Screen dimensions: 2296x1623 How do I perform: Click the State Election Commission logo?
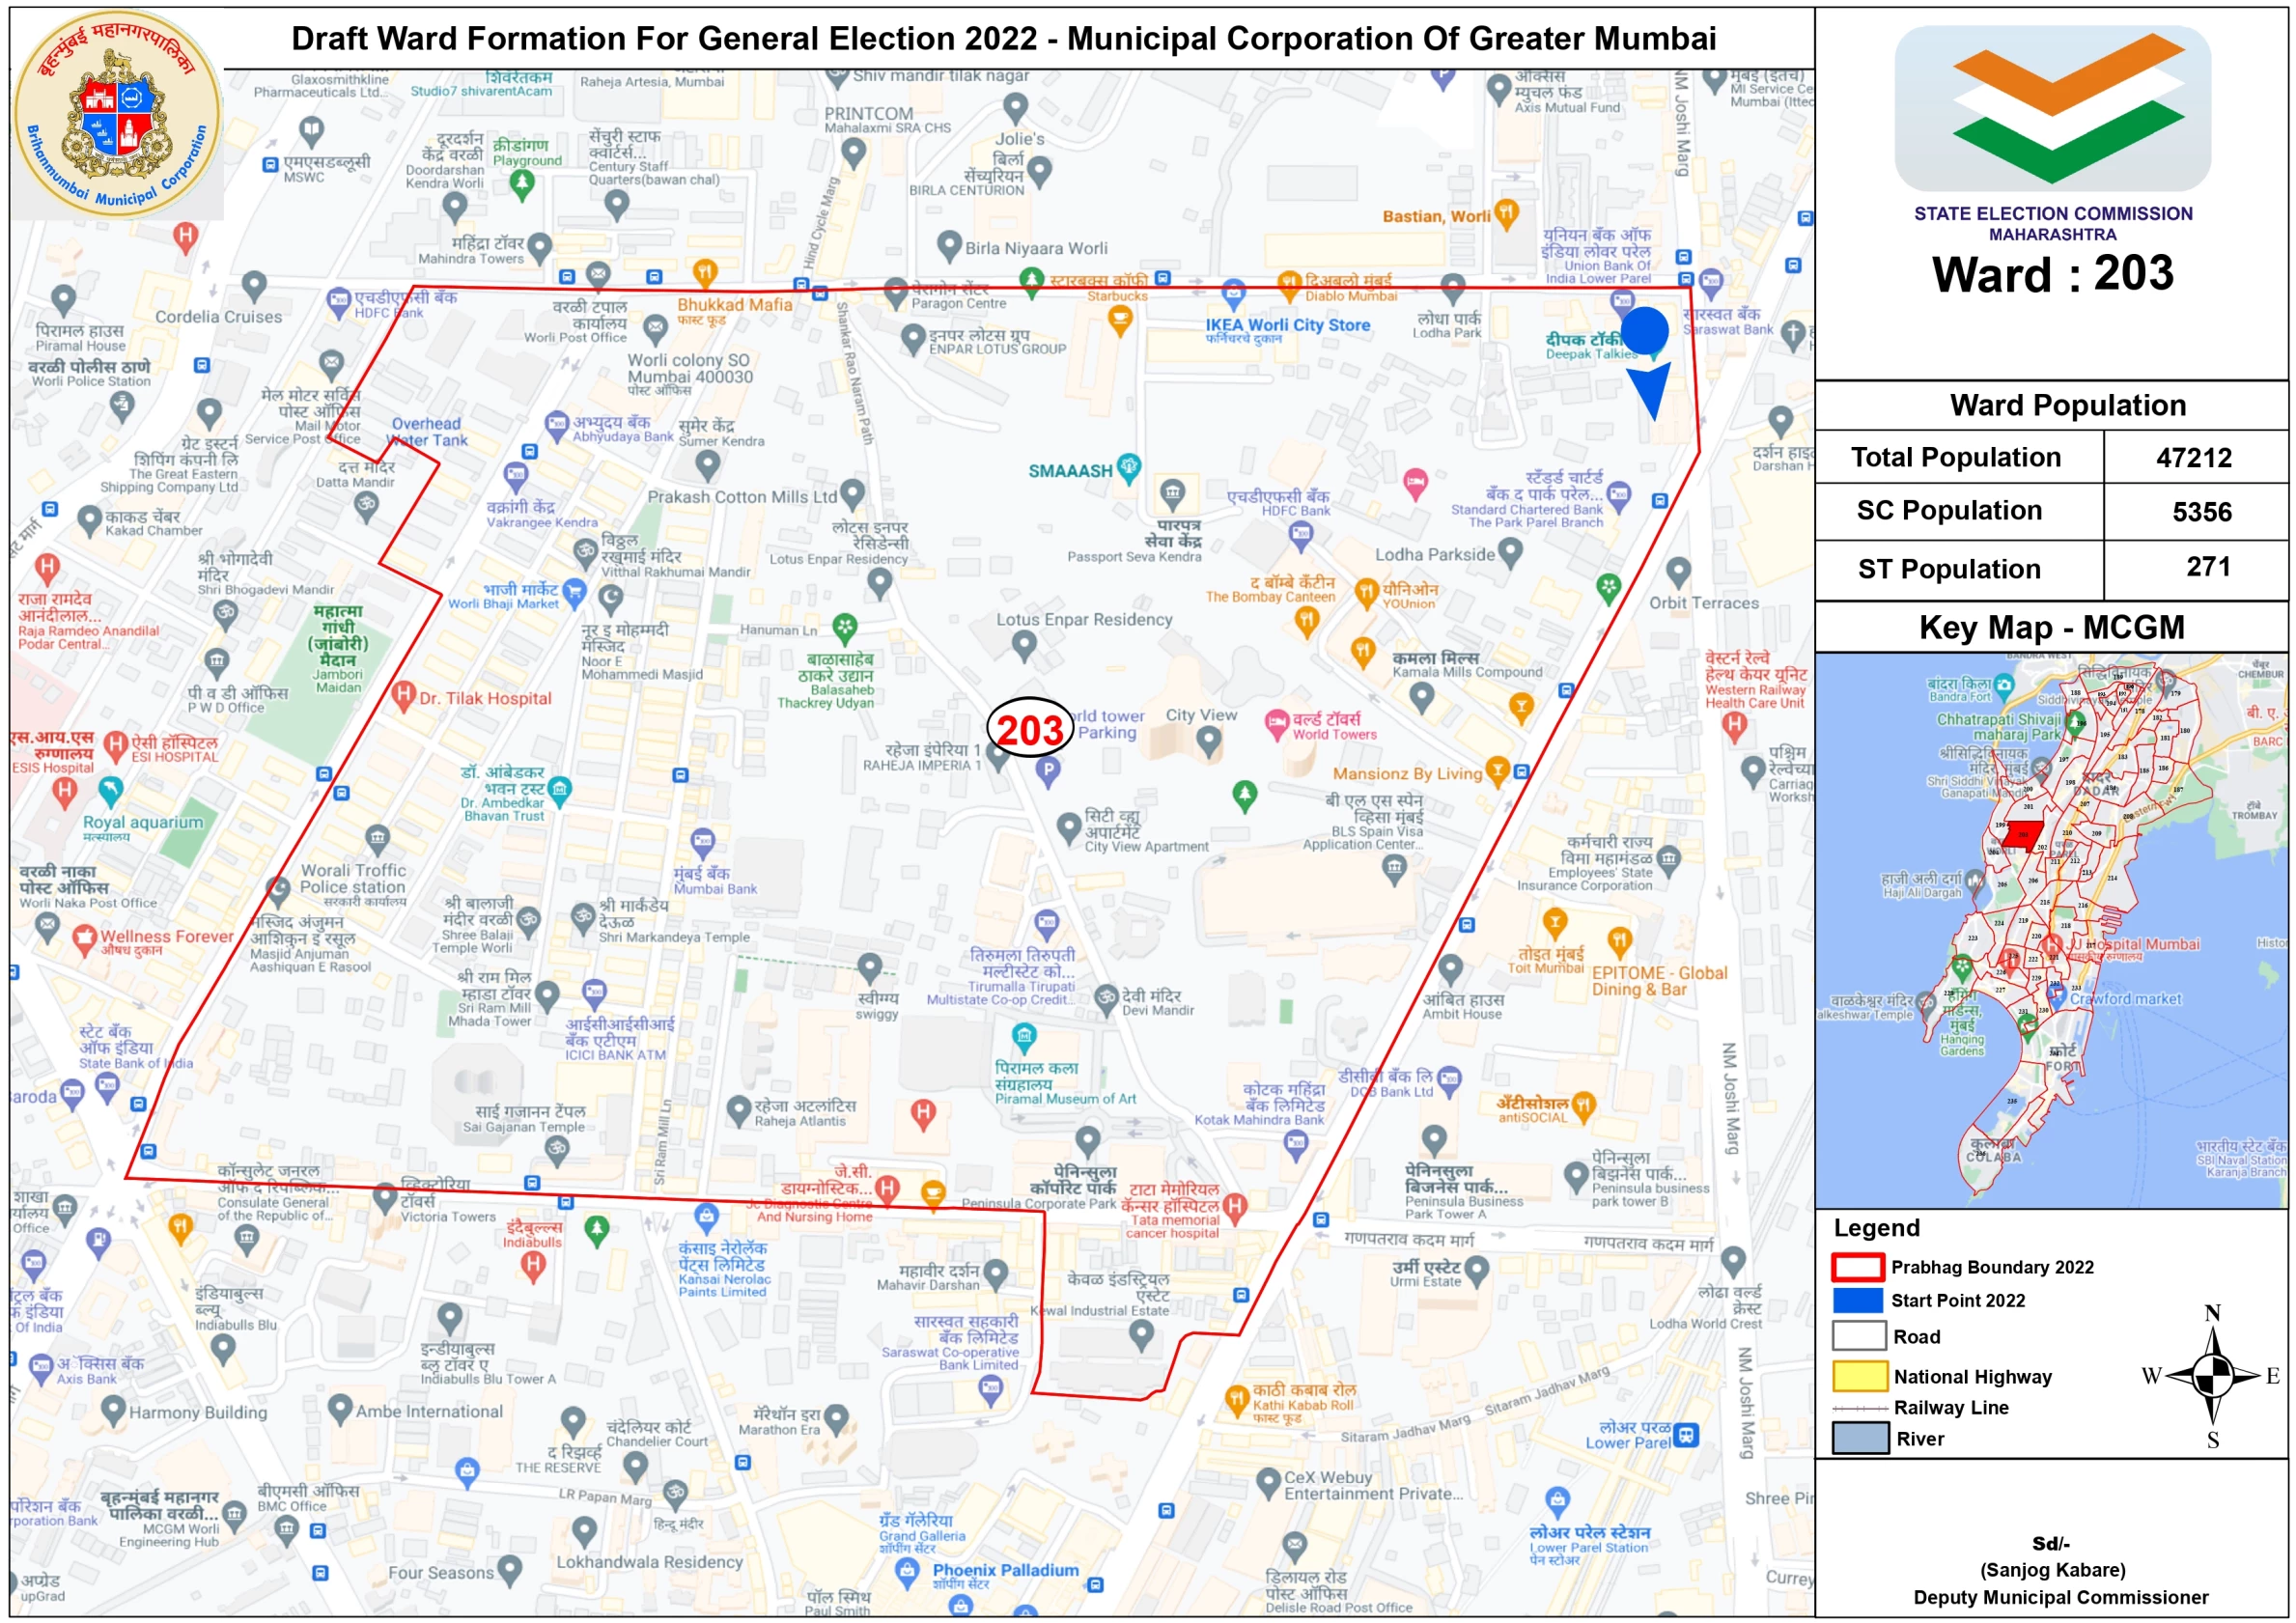[2052, 110]
